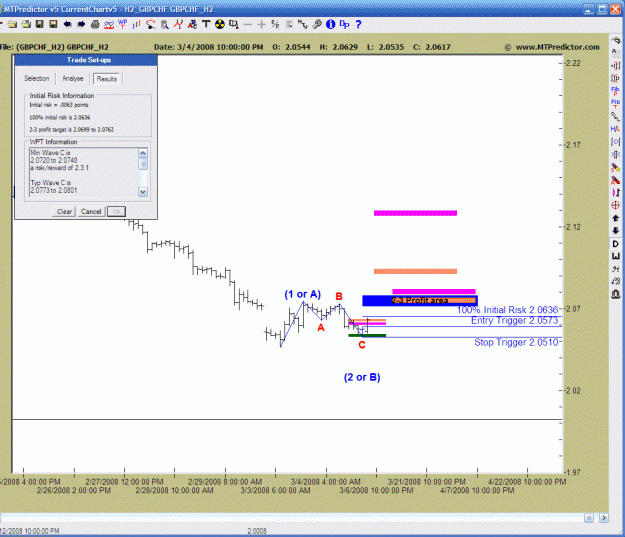
Task: Go forward with the right arrow icon
Action: (81, 25)
